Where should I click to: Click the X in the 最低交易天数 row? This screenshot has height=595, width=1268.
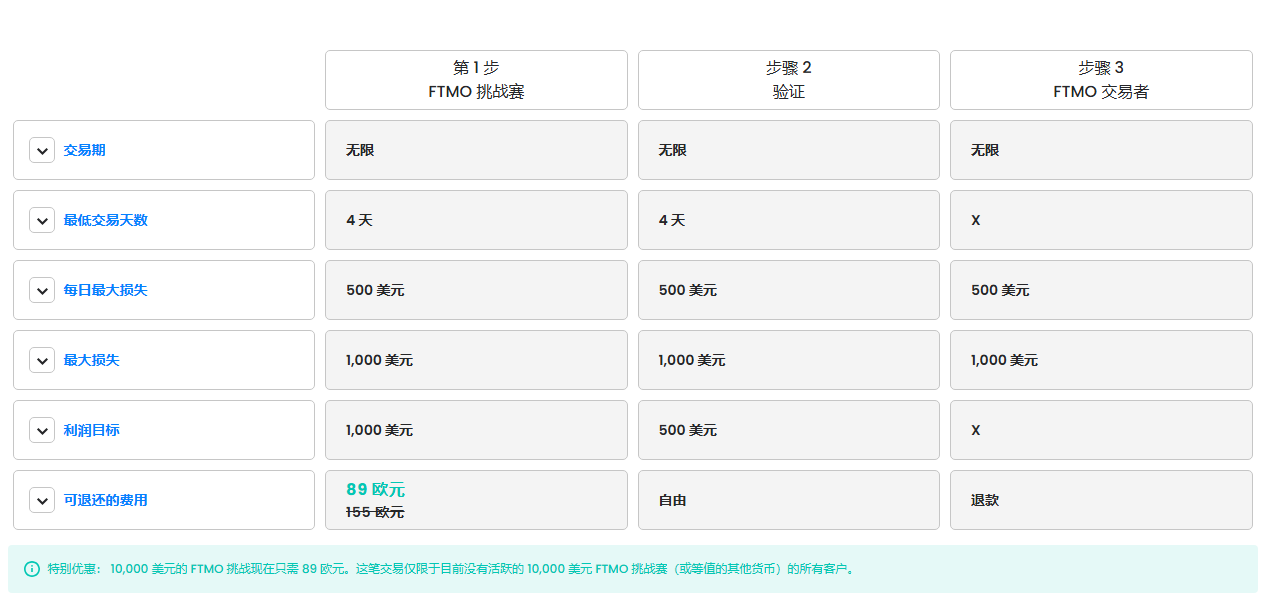(x=976, y=220)
